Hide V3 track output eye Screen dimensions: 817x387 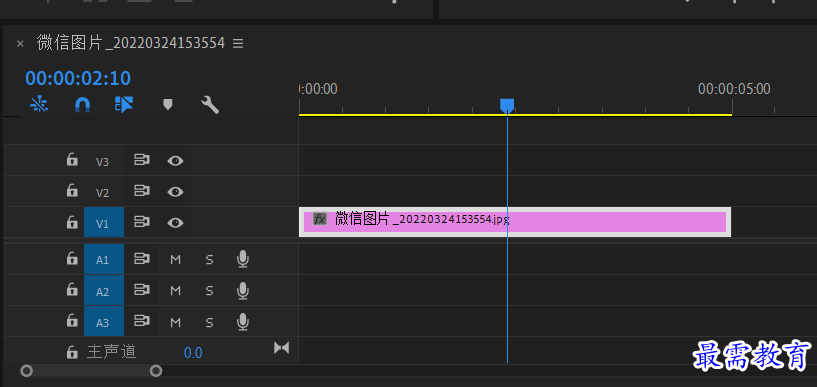[176, 160]
